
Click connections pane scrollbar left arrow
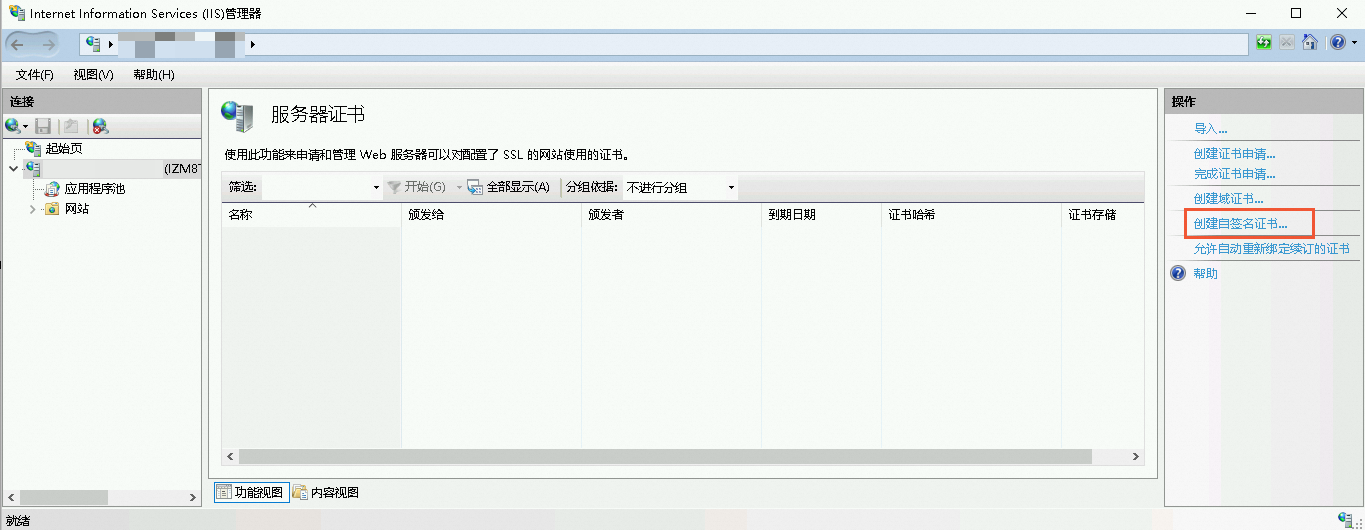pos(11,497)
